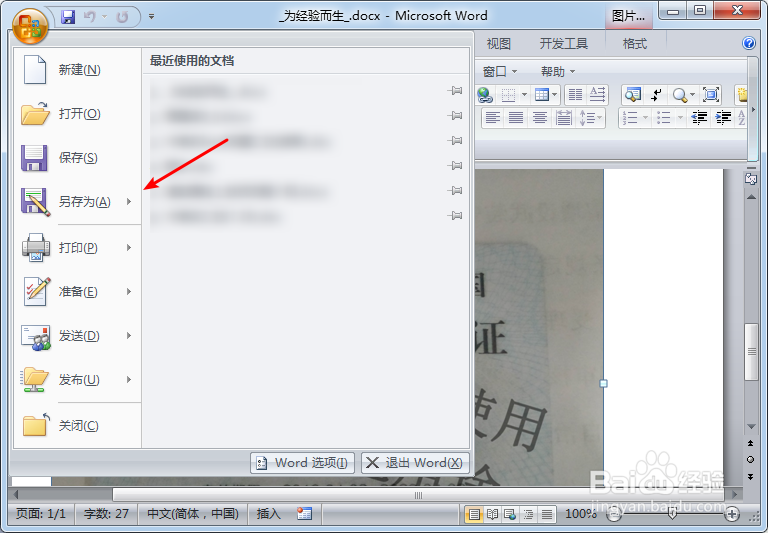Expand the 发送 submenu arrow
Image resolution: width=768 pixels, height=533 pixels.
point(129,336)
